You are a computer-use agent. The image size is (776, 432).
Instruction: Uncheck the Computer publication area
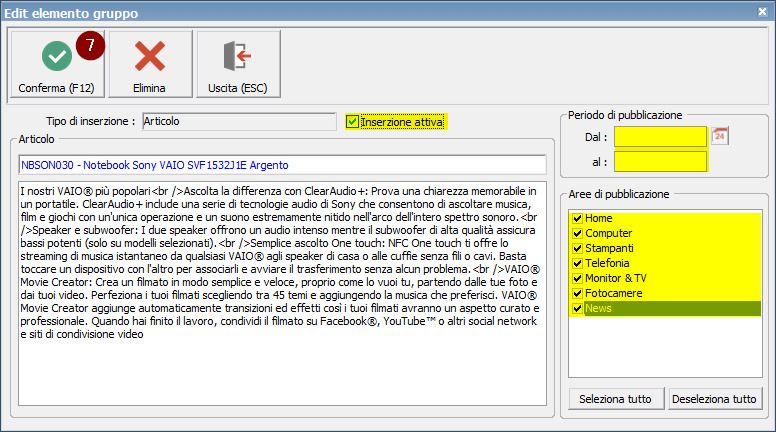(577, 233)
